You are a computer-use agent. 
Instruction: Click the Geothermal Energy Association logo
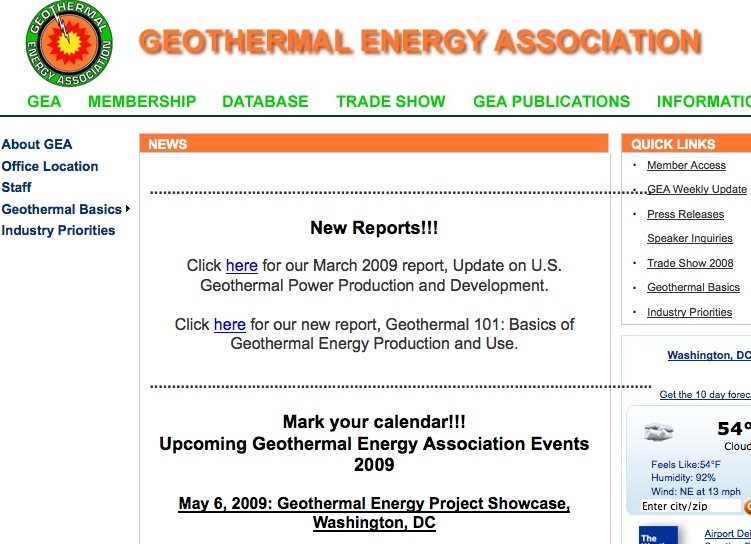coord(69,43)
